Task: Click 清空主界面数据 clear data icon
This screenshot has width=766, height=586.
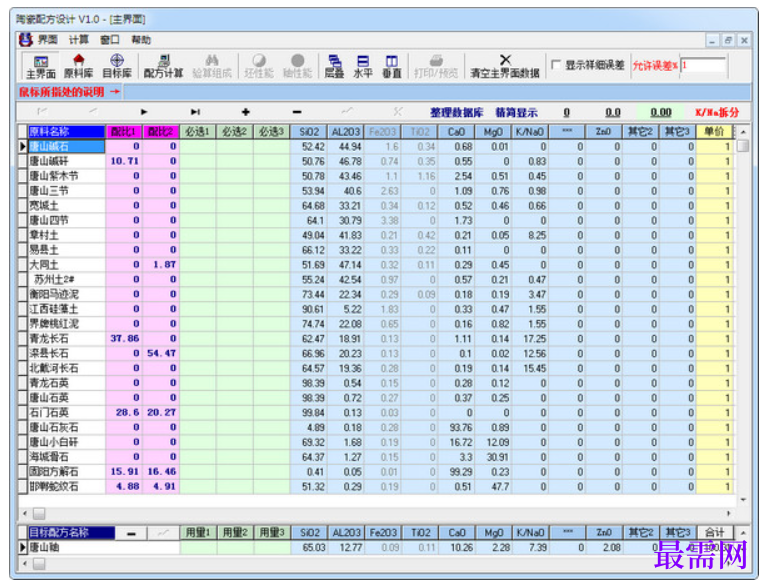Action: (x=505, y=66)
